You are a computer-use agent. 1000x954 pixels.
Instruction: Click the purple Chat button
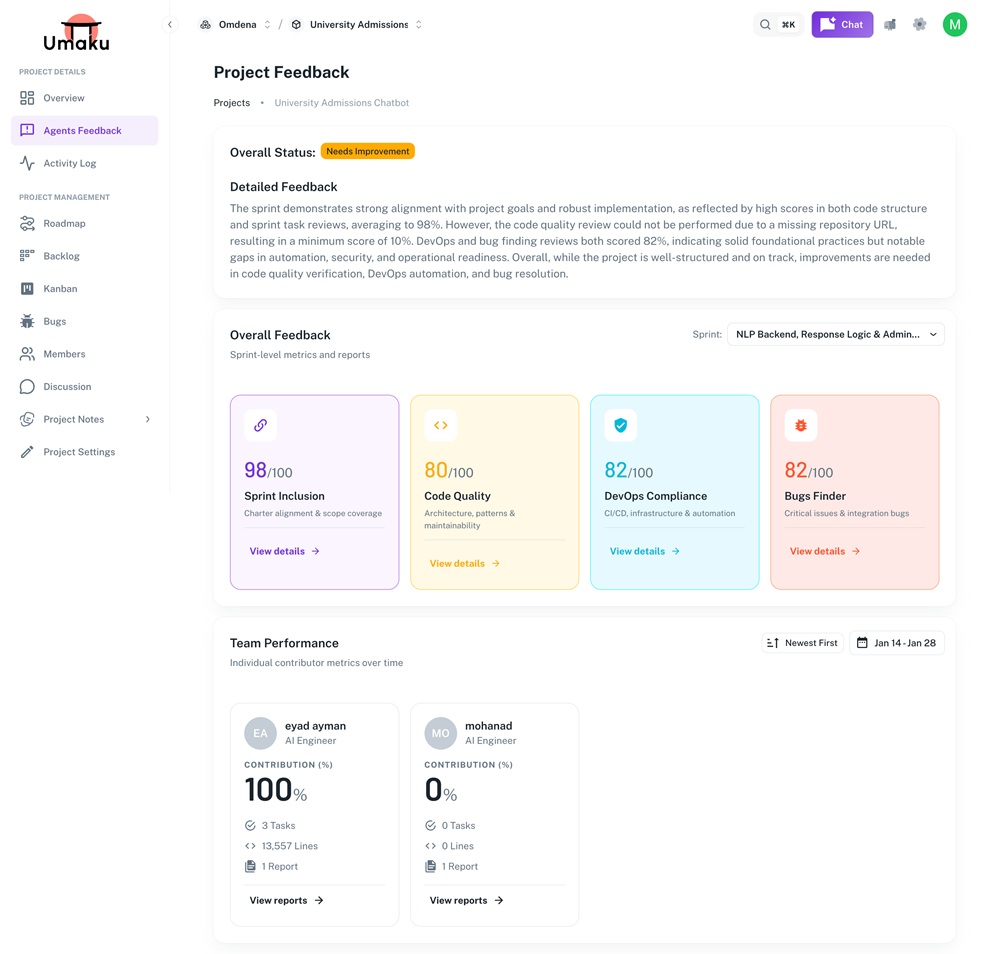click(x=842, y=25)
